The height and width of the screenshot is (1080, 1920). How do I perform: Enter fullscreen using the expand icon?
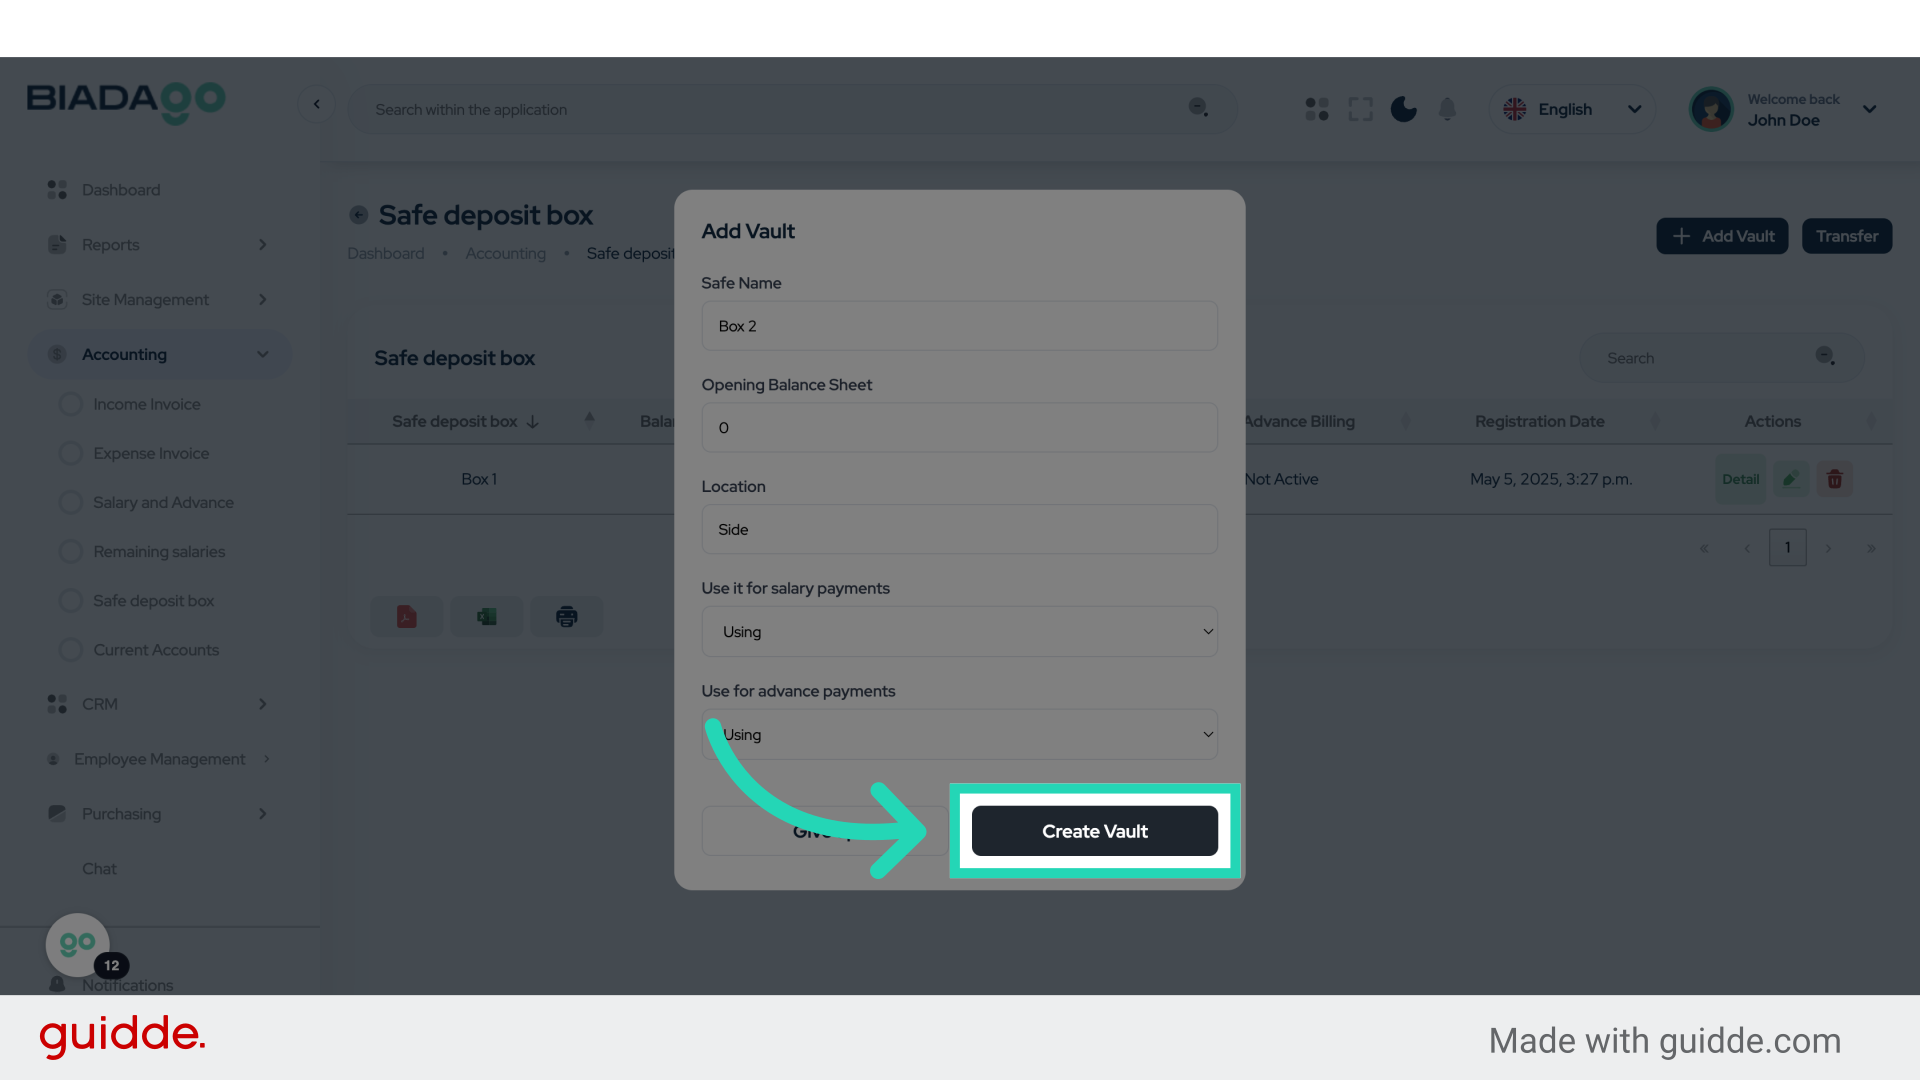(x=1360, y=109)
